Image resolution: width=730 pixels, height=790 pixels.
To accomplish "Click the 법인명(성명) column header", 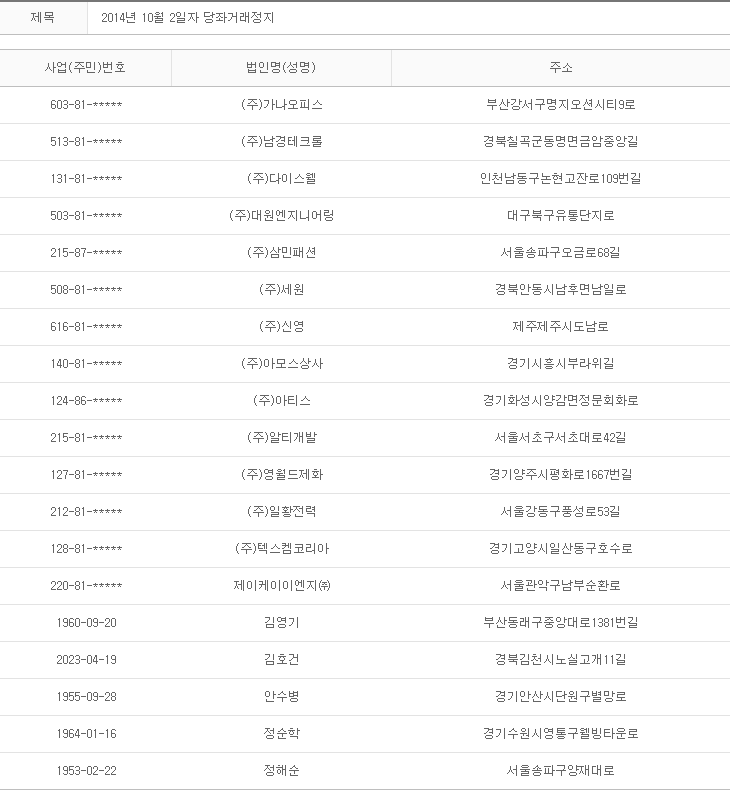I will [x=281, y=68].
